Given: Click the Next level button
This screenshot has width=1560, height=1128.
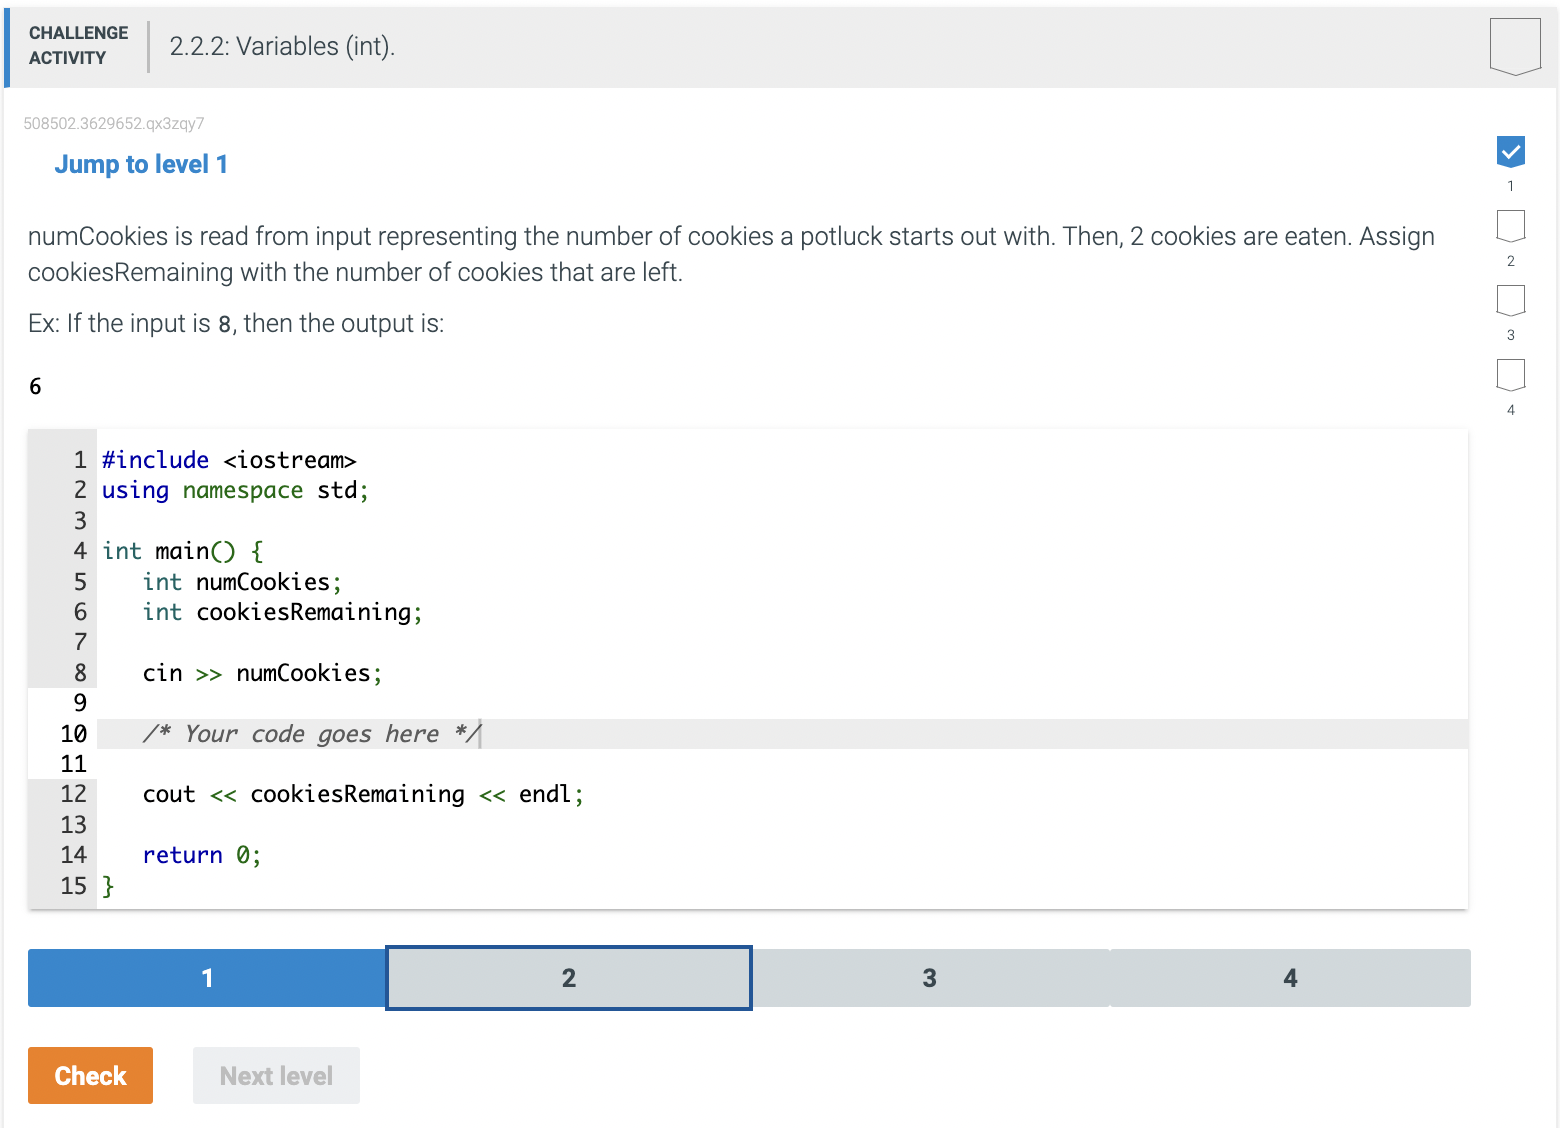Looking at the screenshot, I should click(x=276, y=1075).
